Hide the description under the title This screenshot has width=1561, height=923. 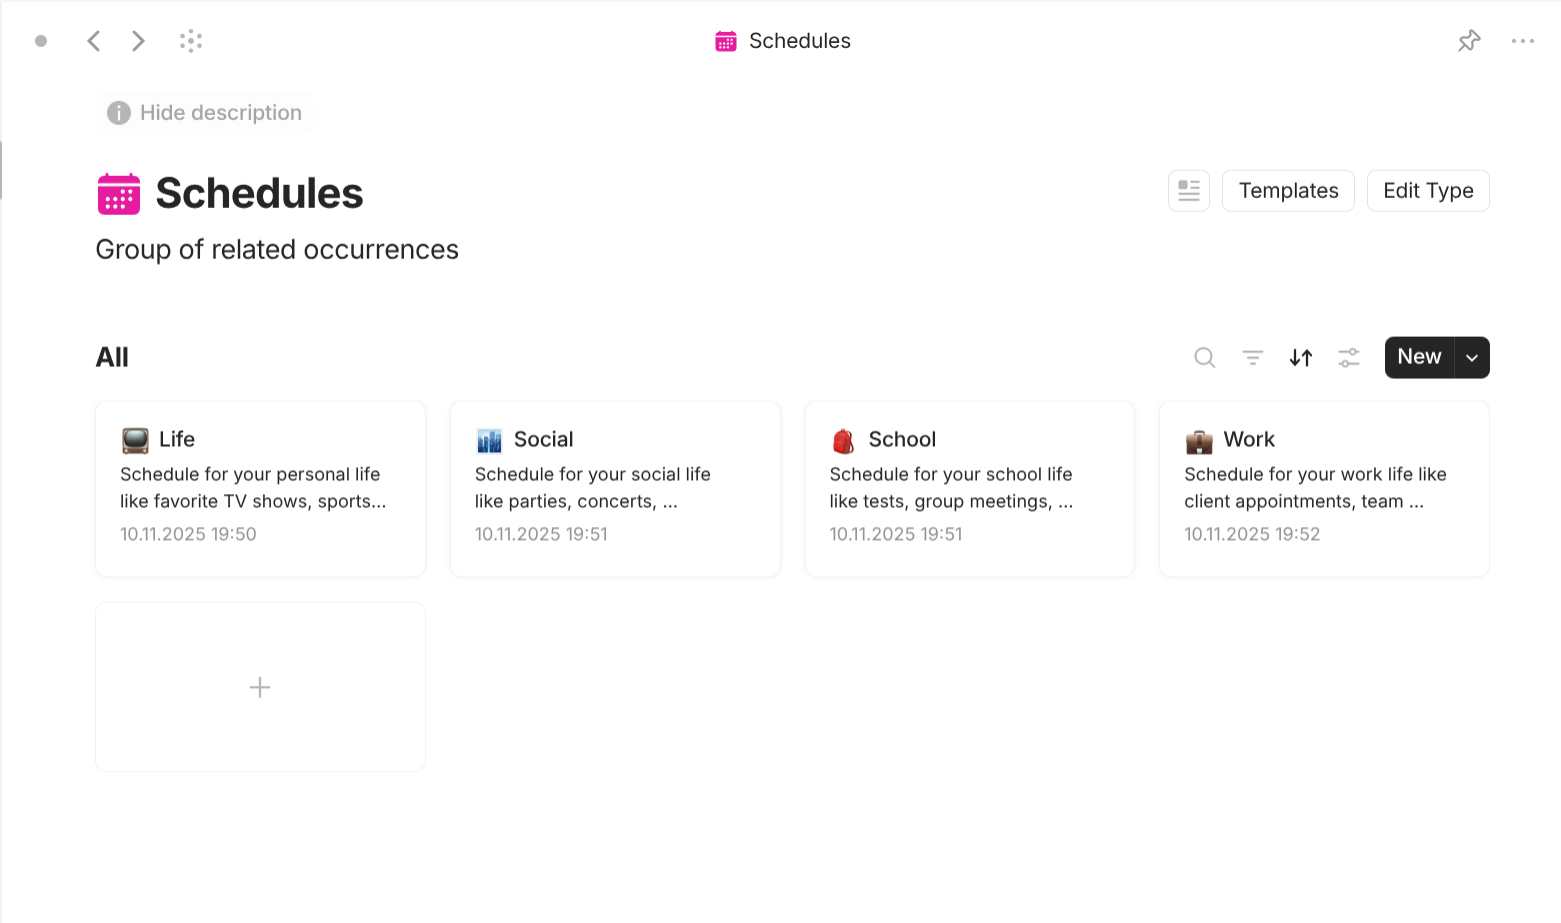click(203, 112)
